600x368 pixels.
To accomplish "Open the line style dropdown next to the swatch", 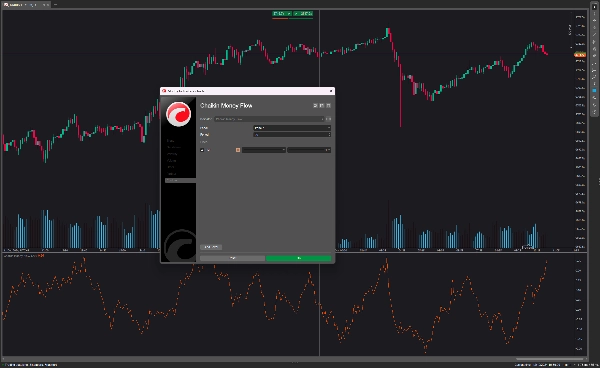I will pos(264,150).
